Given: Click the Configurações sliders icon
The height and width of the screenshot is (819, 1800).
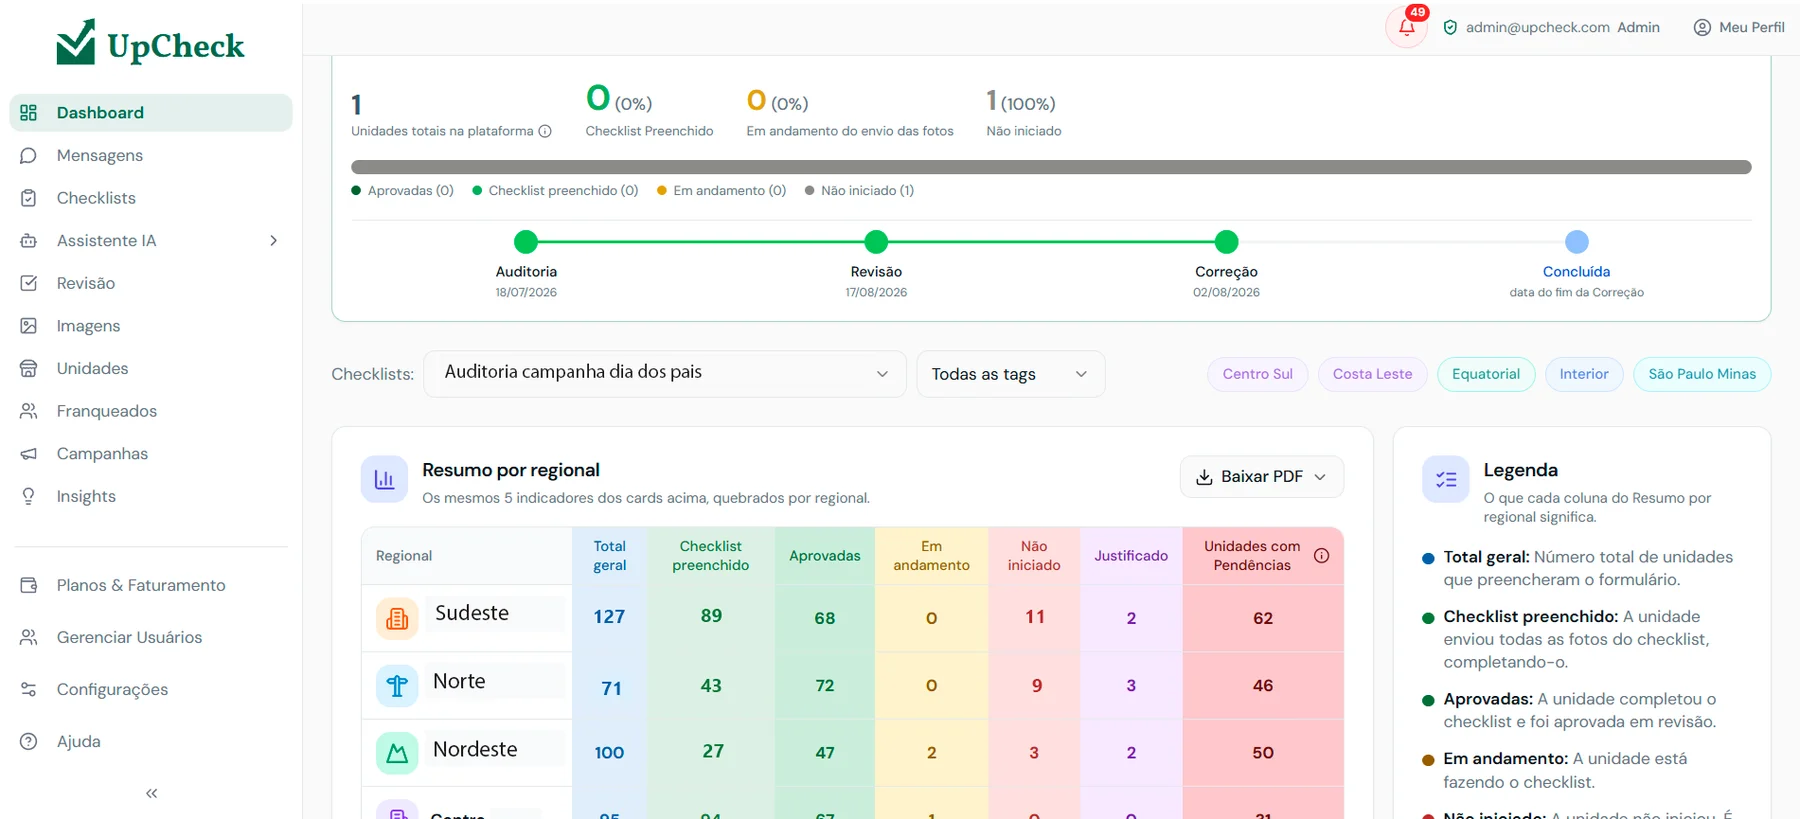Looking at the screenshot, I should [x=28, y=689].
